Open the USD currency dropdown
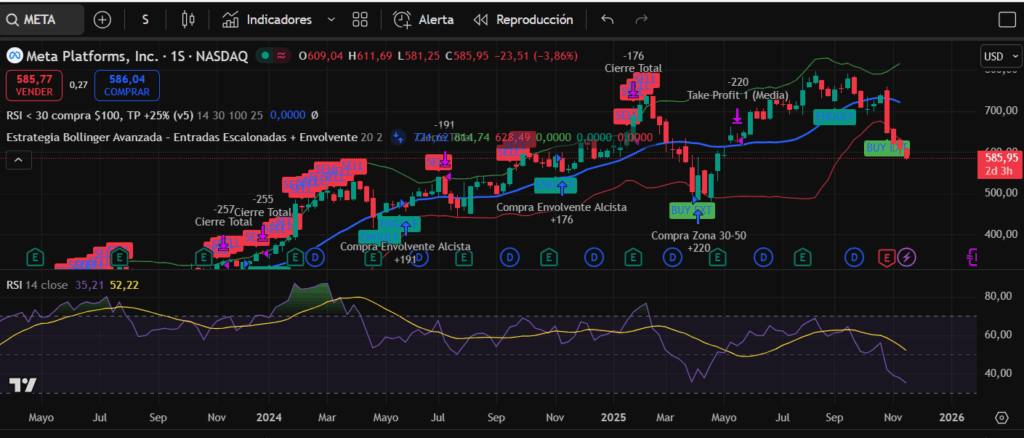1024x438 pixels. coord(999,56)
